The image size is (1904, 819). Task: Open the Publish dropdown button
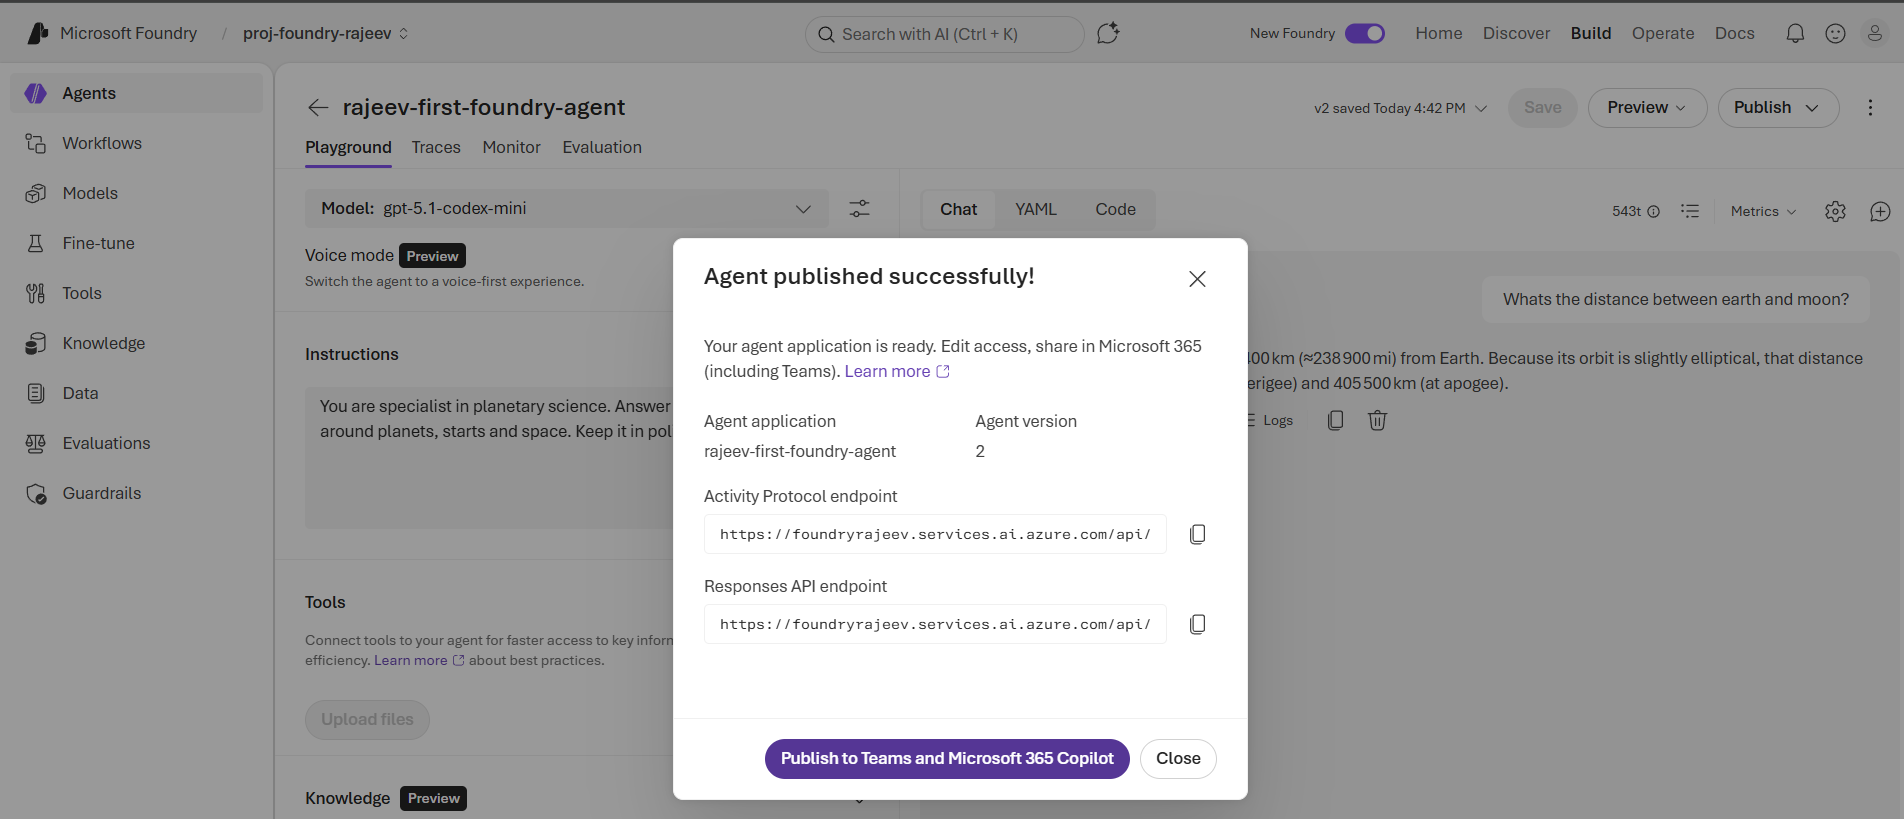point(1777,108)
